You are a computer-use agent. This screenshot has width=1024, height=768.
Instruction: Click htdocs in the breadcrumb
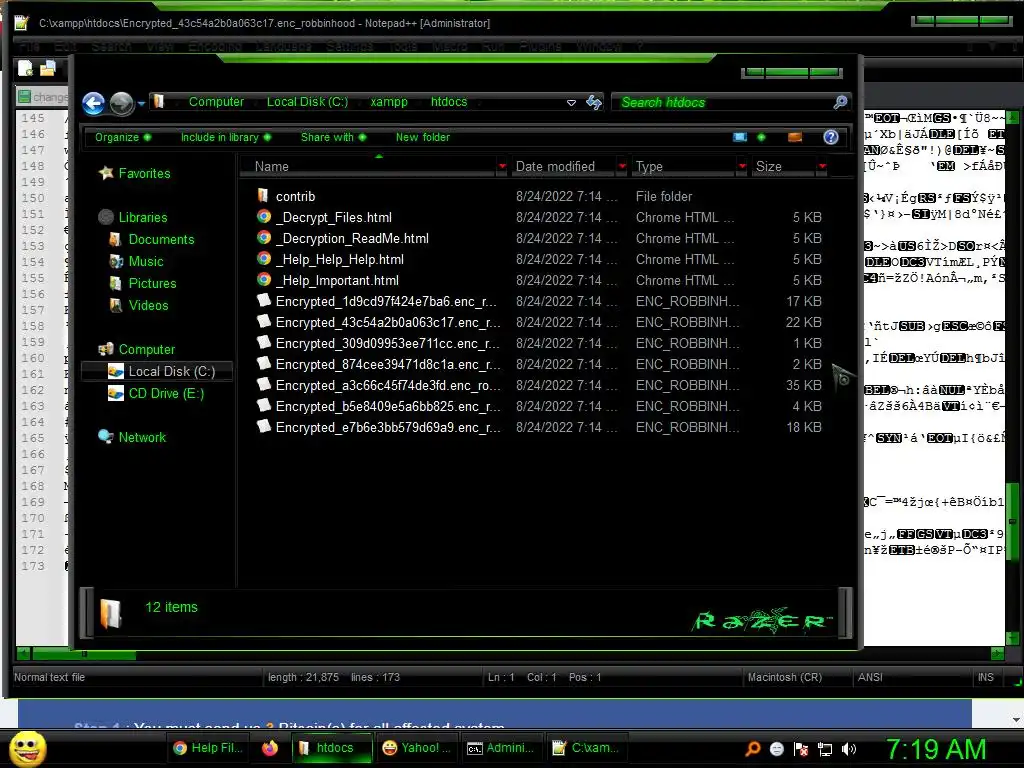pos(449,102)
